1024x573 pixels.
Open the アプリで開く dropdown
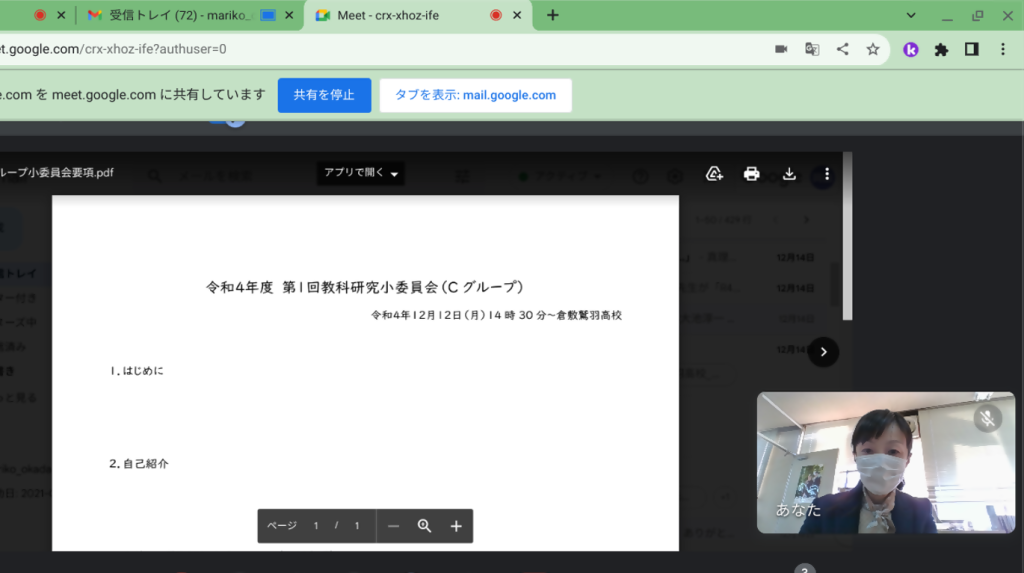click(x=360, y=173)
